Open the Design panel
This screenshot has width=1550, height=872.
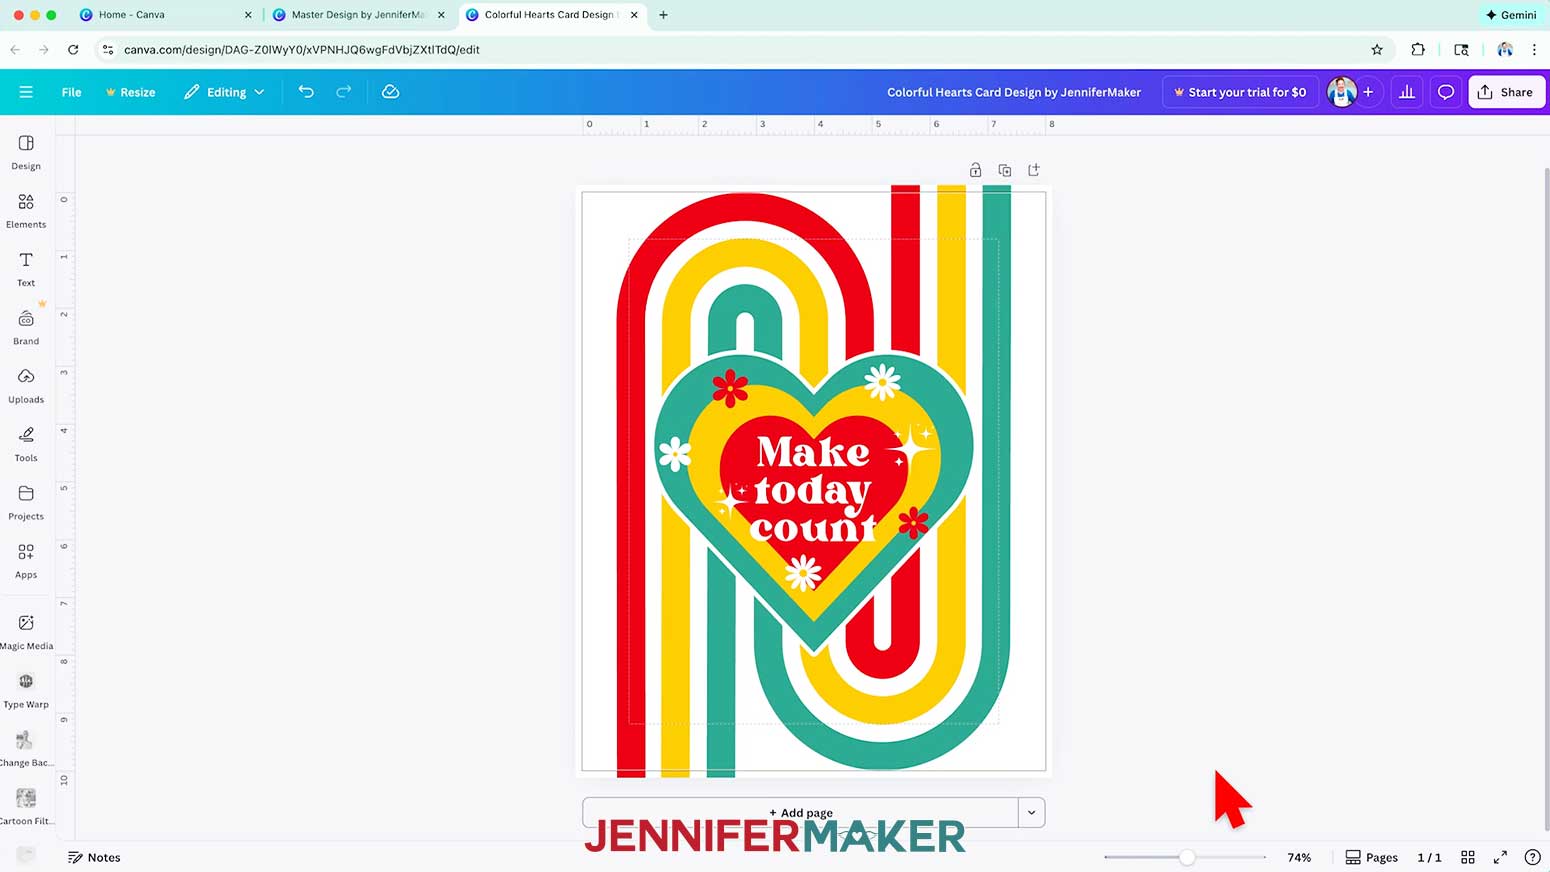tap(26, 152)
